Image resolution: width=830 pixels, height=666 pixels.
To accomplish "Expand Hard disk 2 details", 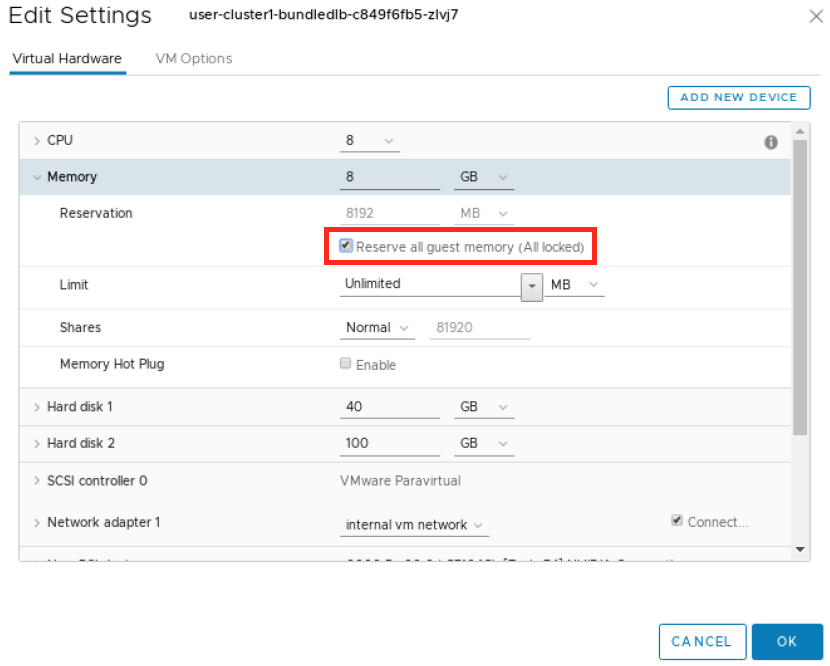I will click(x=37, y=443).
